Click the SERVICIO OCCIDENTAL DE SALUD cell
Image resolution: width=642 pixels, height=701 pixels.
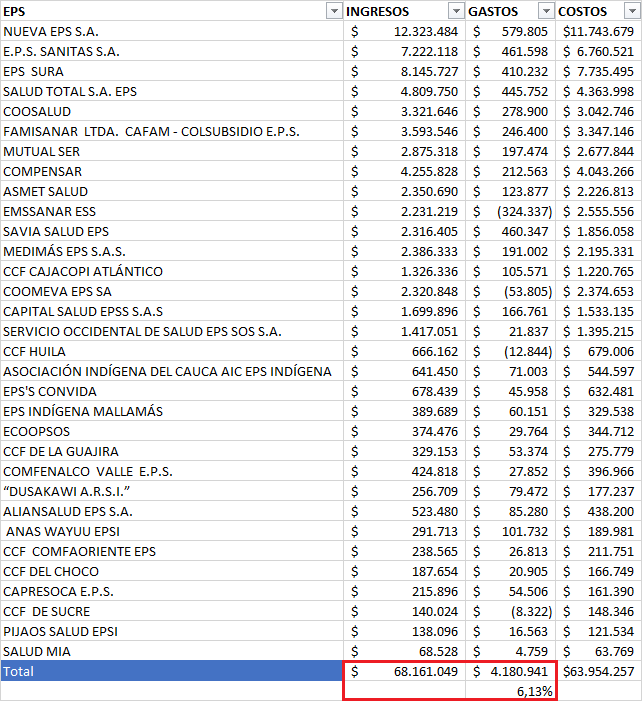(x=172, y=331)
